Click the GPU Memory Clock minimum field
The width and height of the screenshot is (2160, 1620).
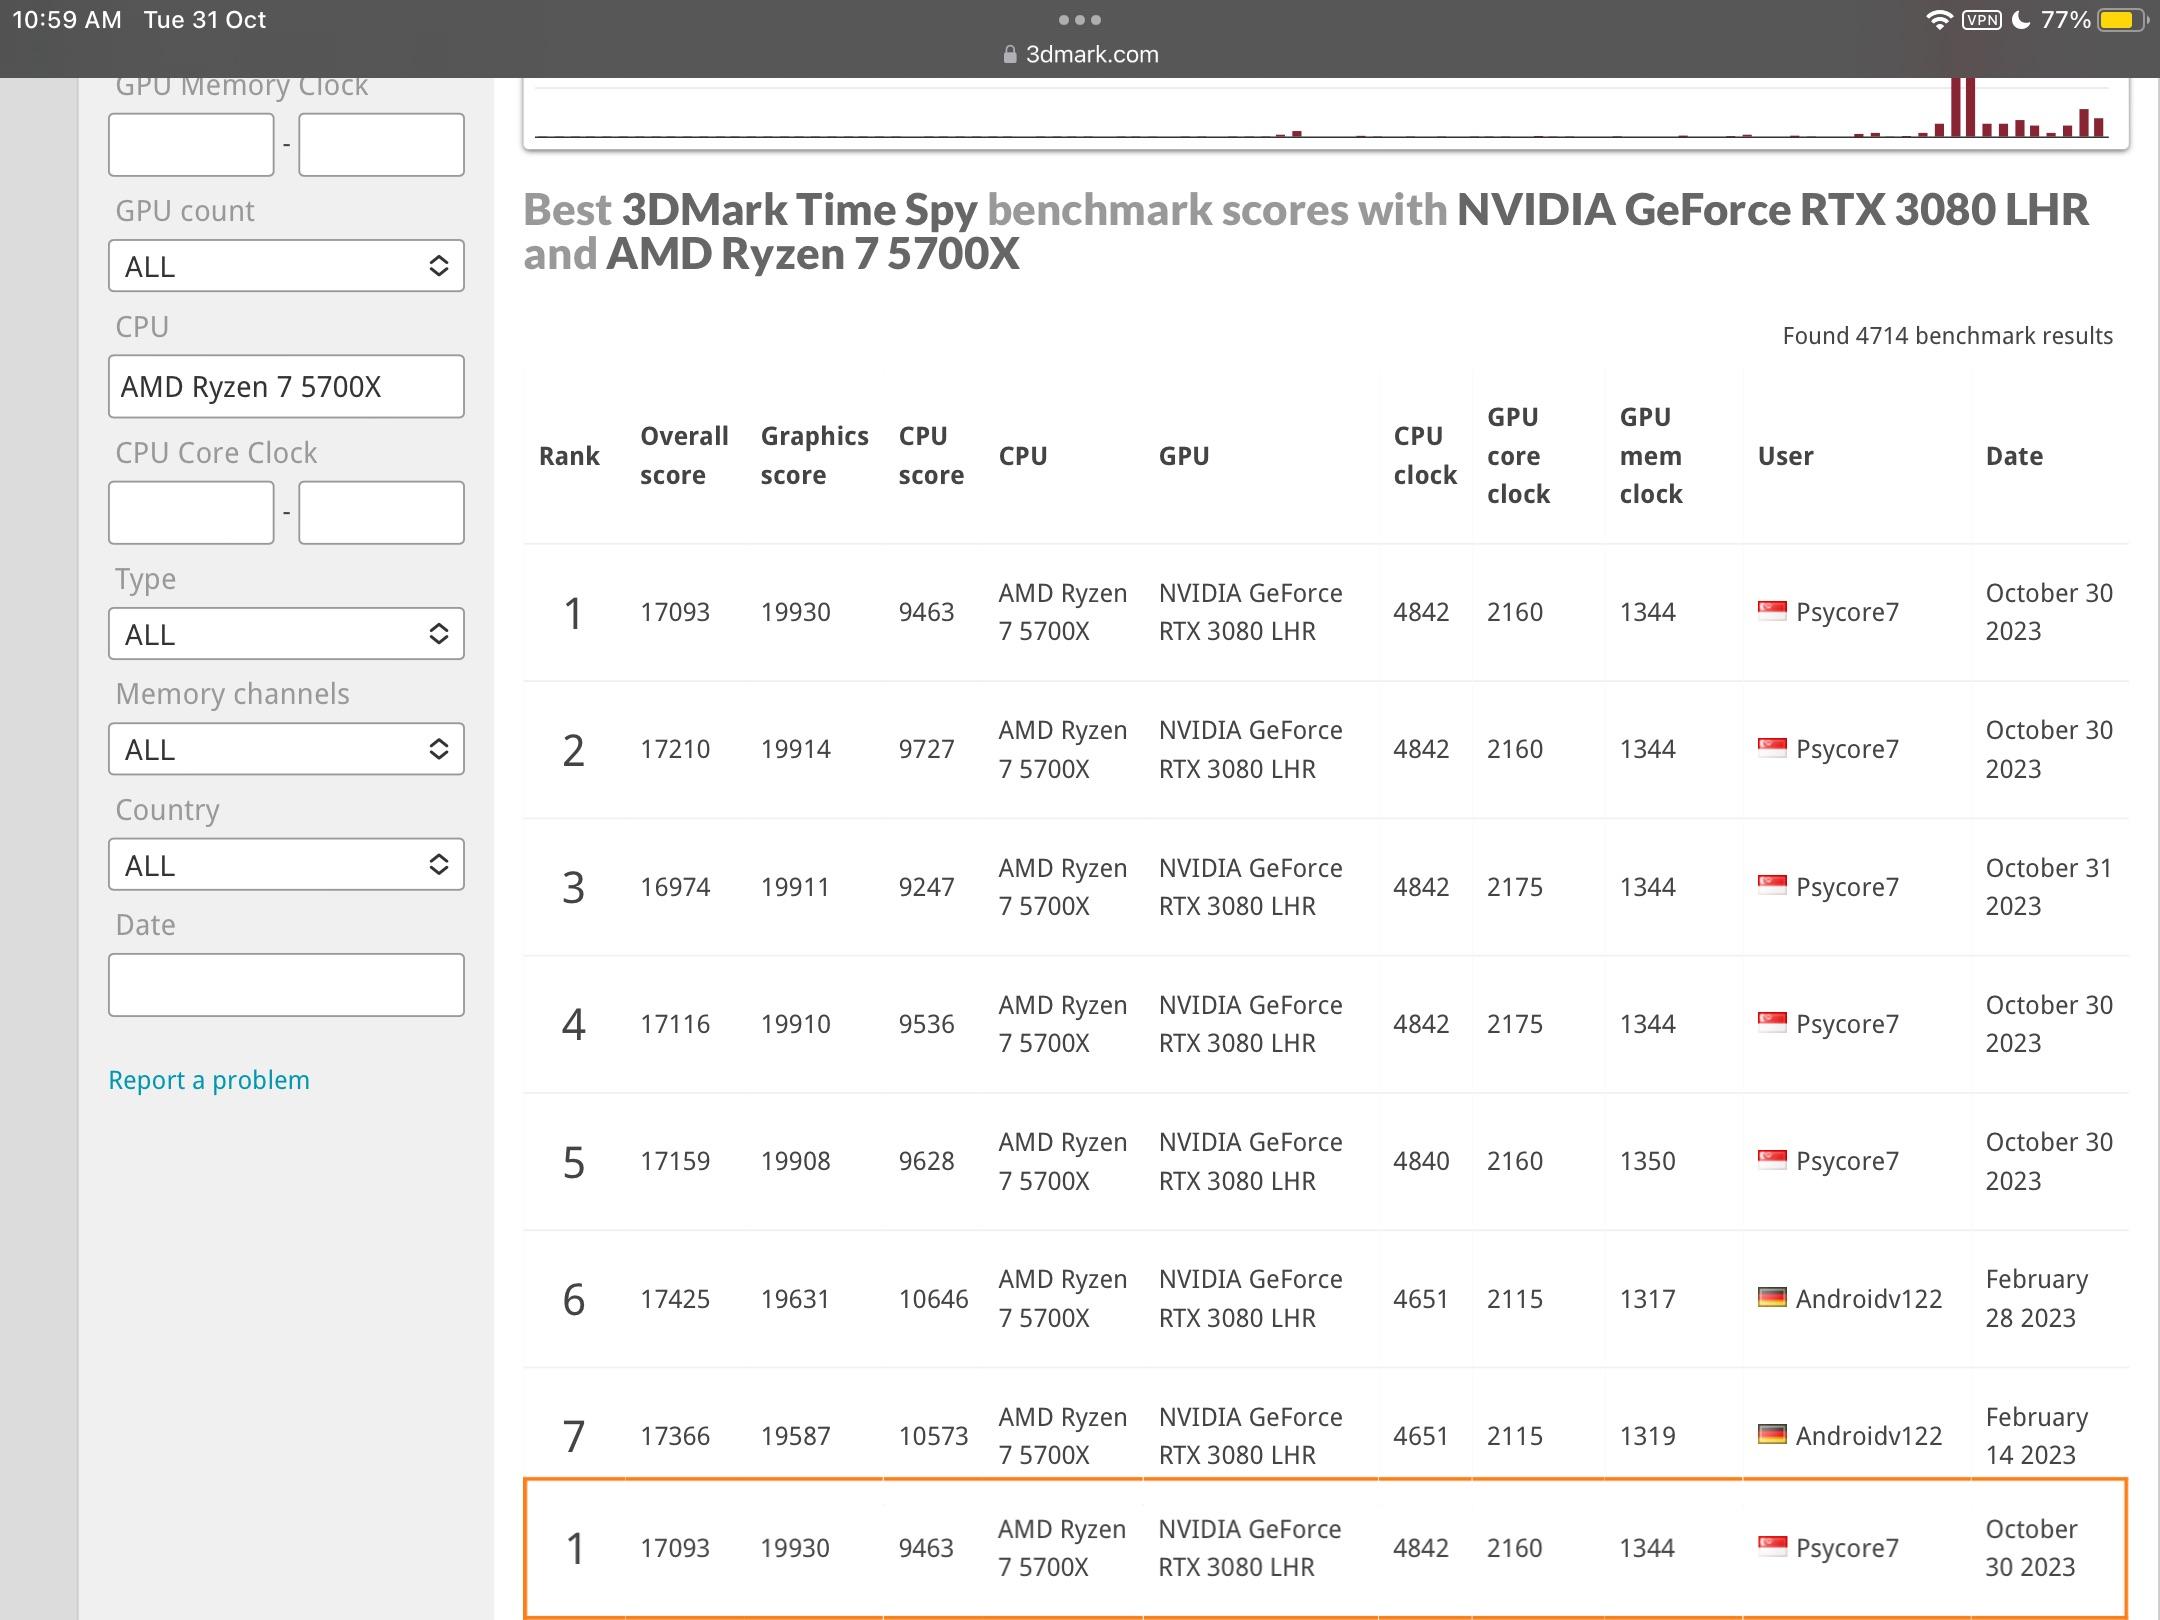[191, 145]
